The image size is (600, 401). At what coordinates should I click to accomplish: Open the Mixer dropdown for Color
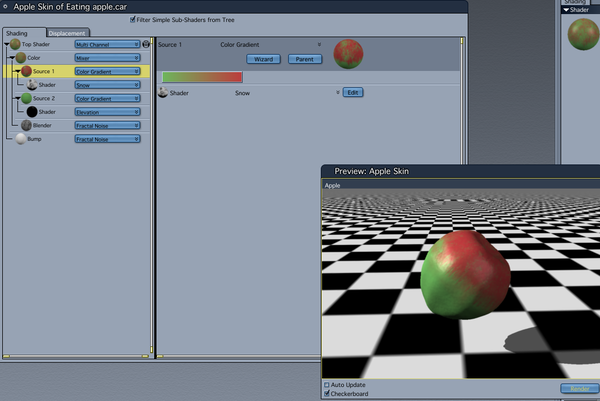point(108,58)
